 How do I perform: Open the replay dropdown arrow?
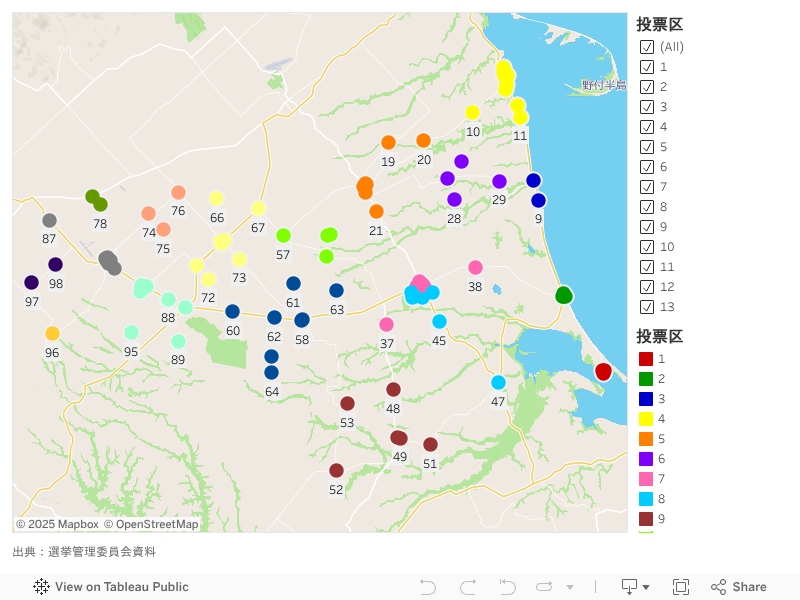570,587
